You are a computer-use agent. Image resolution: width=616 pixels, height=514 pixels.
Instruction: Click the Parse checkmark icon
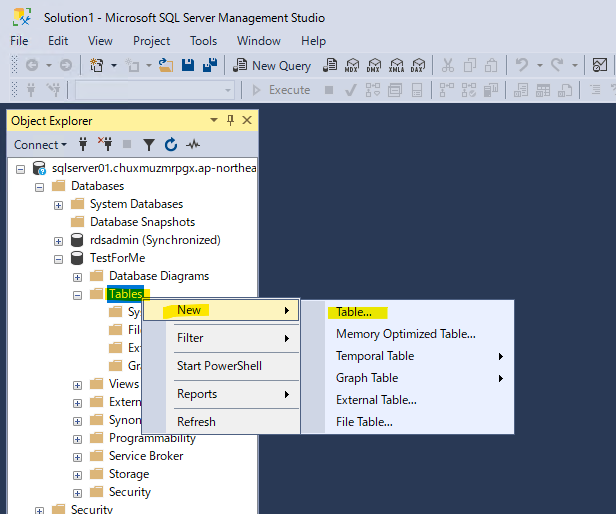[350, 90]
